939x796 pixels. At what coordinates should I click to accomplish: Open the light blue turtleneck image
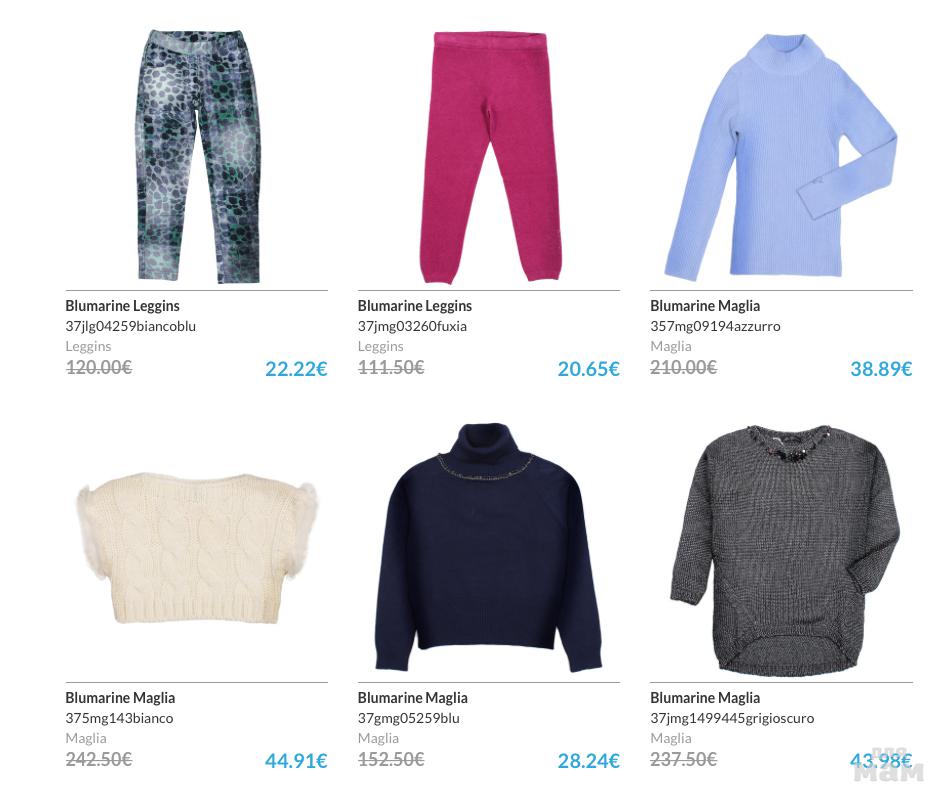point(781,157)
